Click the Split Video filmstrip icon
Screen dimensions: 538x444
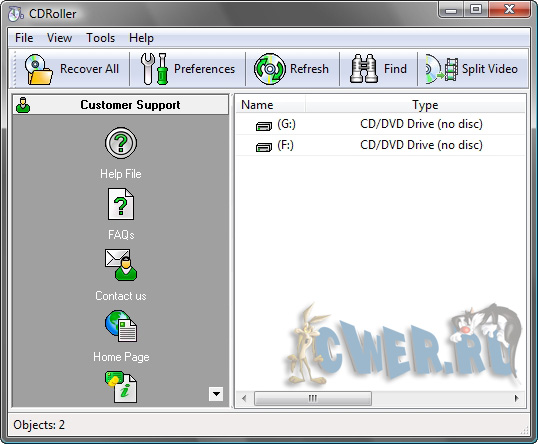pyautogui.click(x=442, y=69)
